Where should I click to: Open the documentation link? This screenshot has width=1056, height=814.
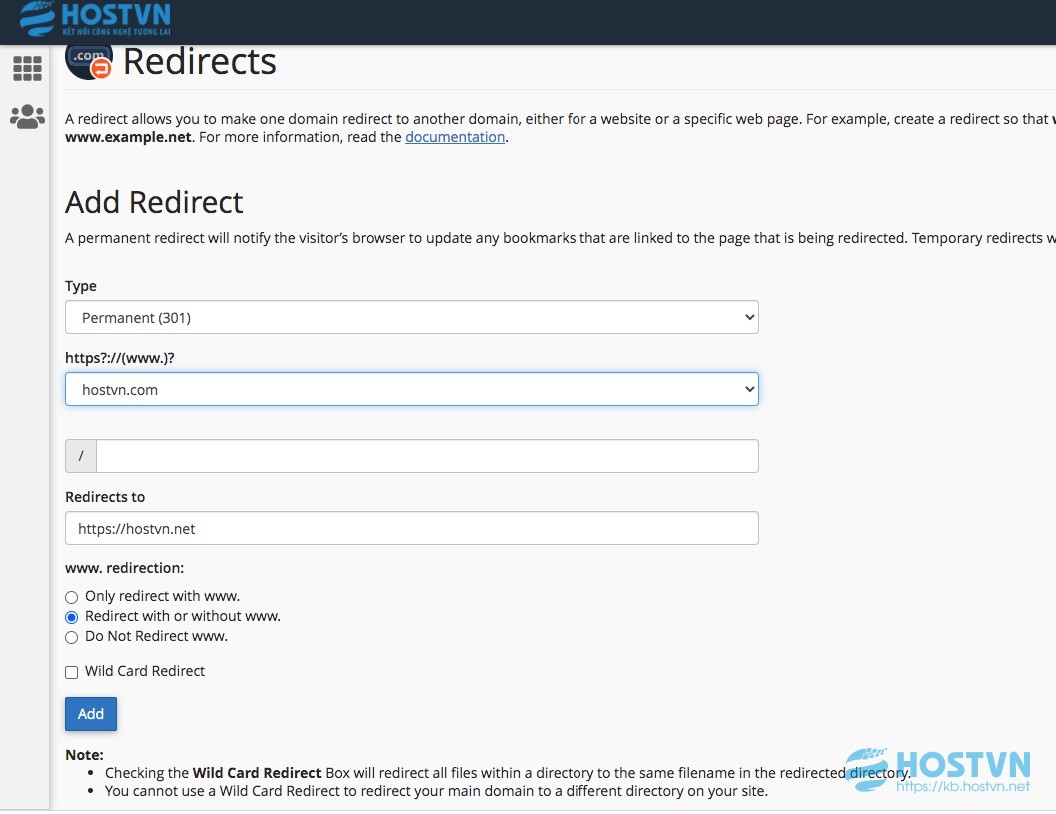(x=455, y=137)
